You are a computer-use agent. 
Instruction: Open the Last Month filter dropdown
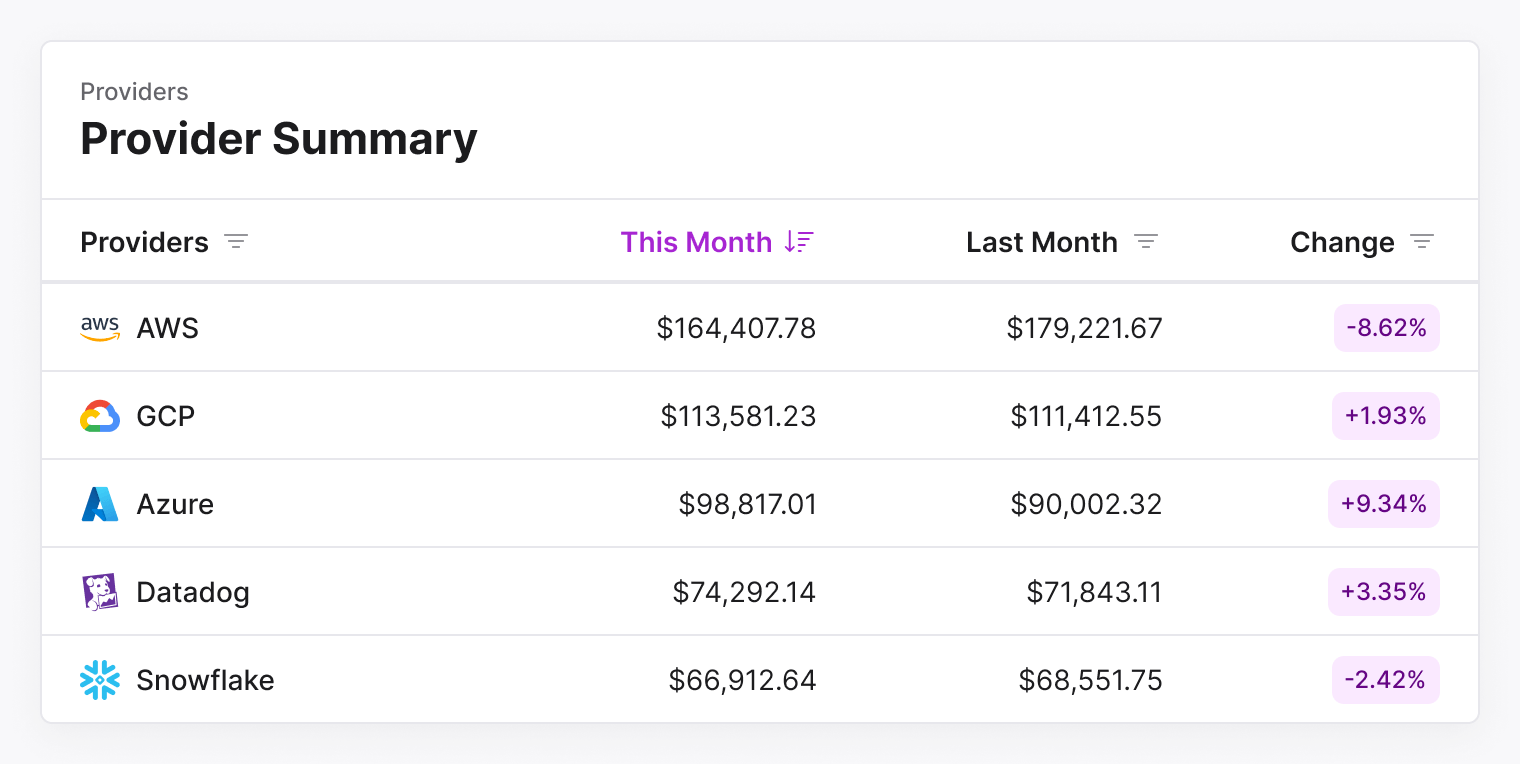point(1146,241)
